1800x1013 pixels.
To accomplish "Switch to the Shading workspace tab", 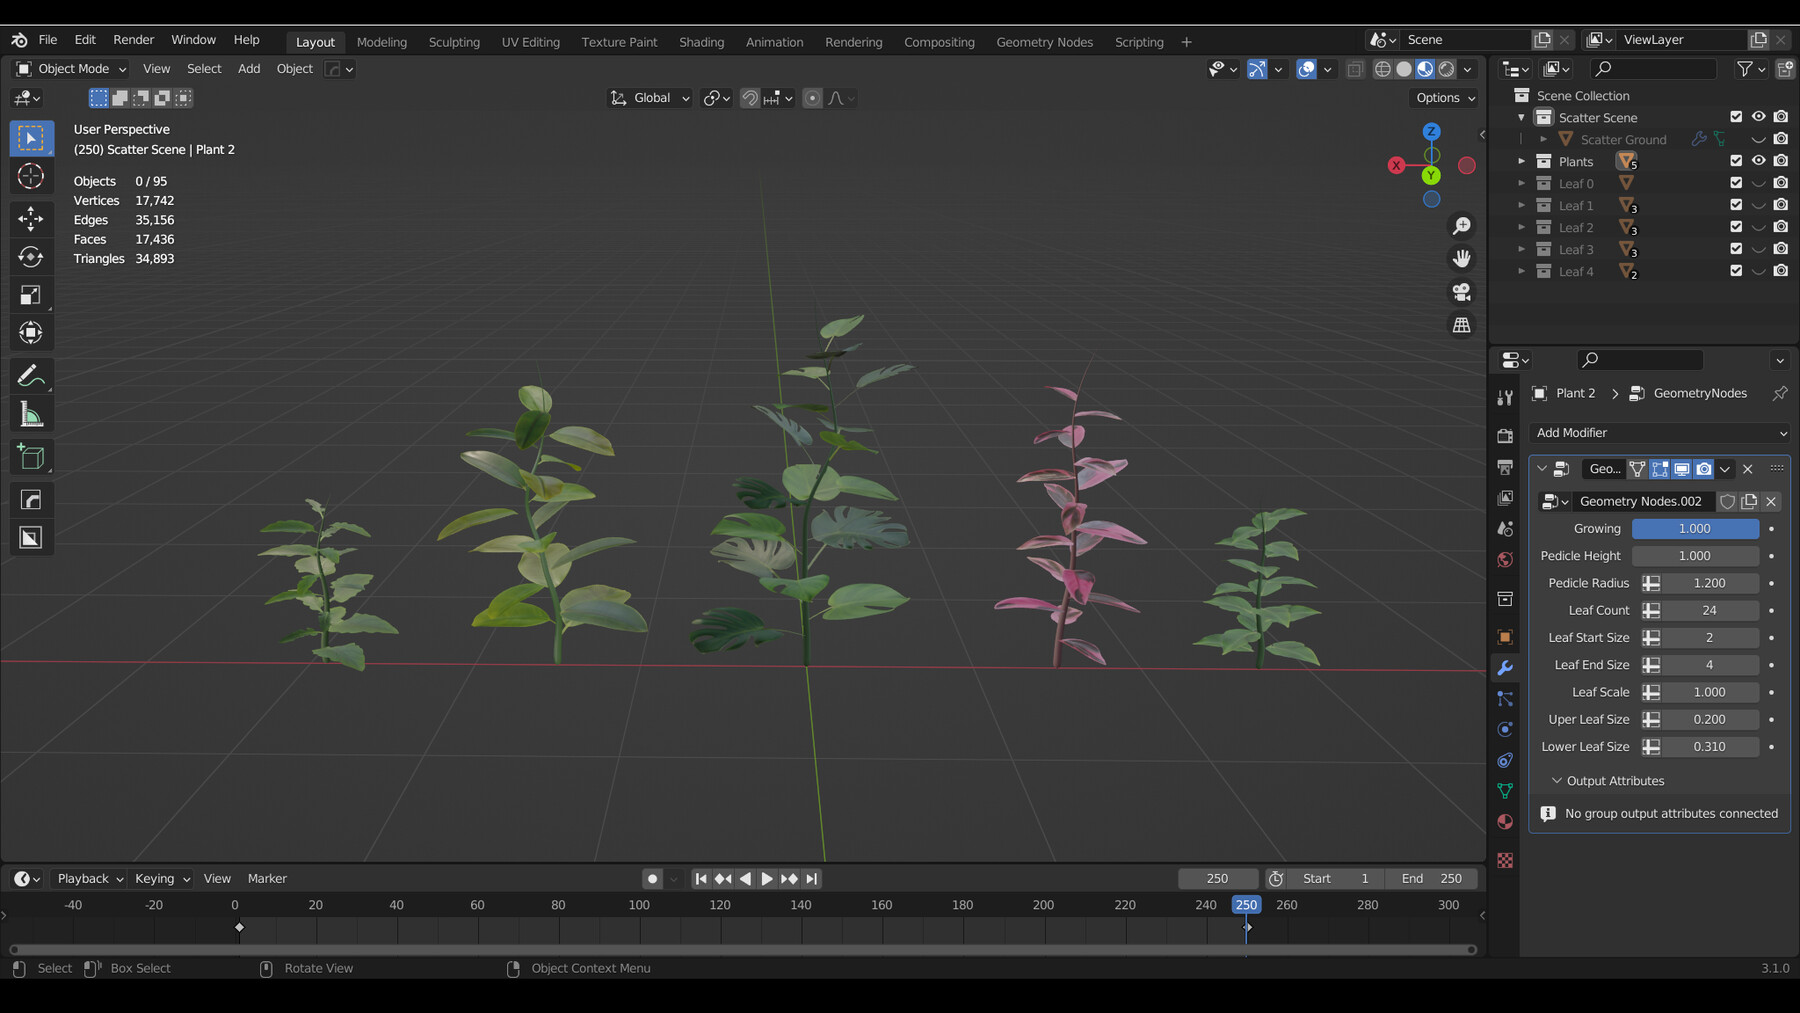I will [x=701, y=42].
